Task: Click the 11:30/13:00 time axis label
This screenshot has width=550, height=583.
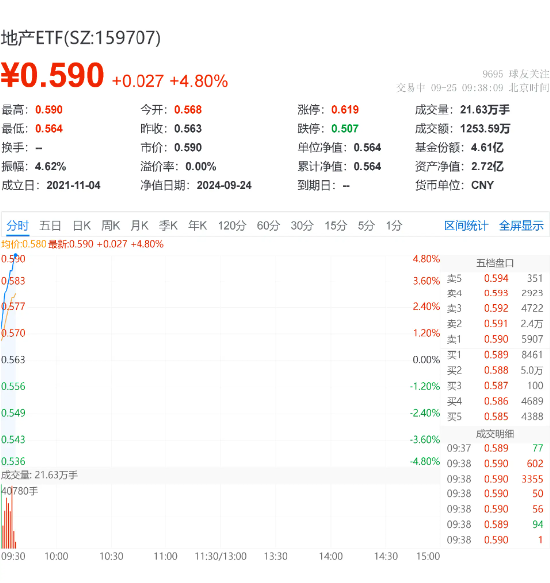Action: (x=221, y=556)
